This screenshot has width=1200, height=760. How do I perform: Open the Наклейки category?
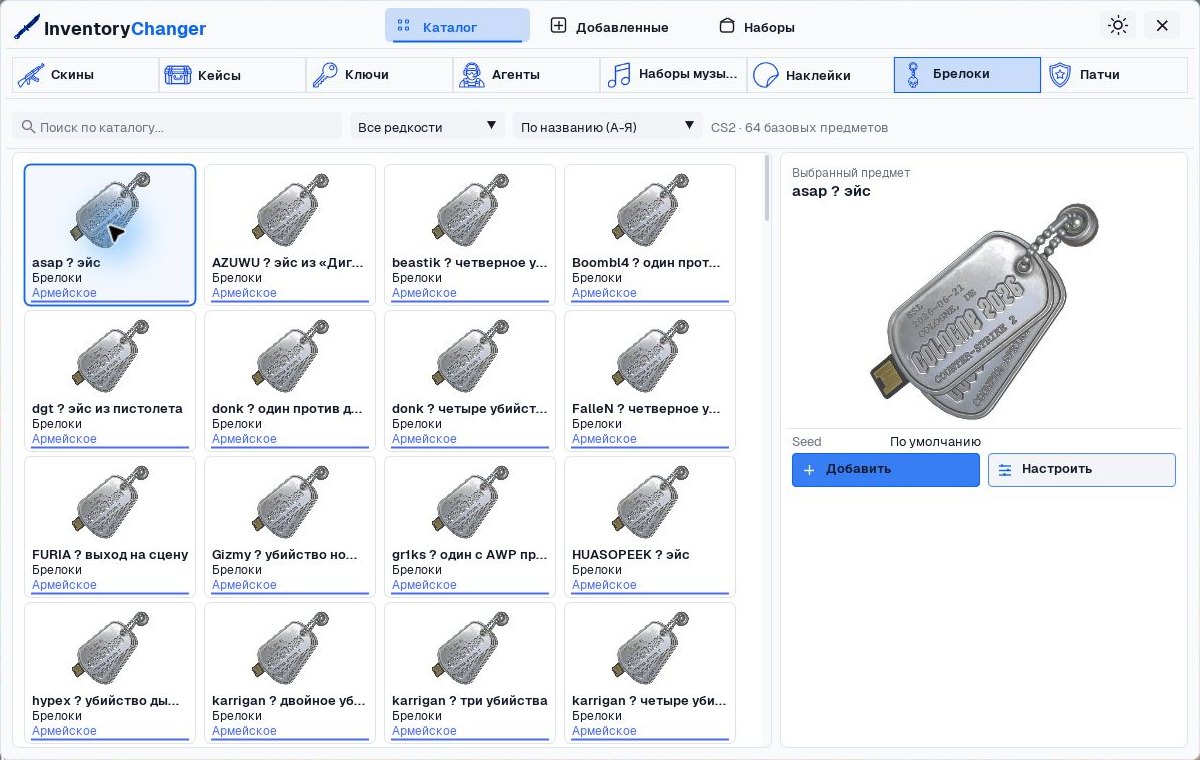pyautogui.click(x=820, y=75)
